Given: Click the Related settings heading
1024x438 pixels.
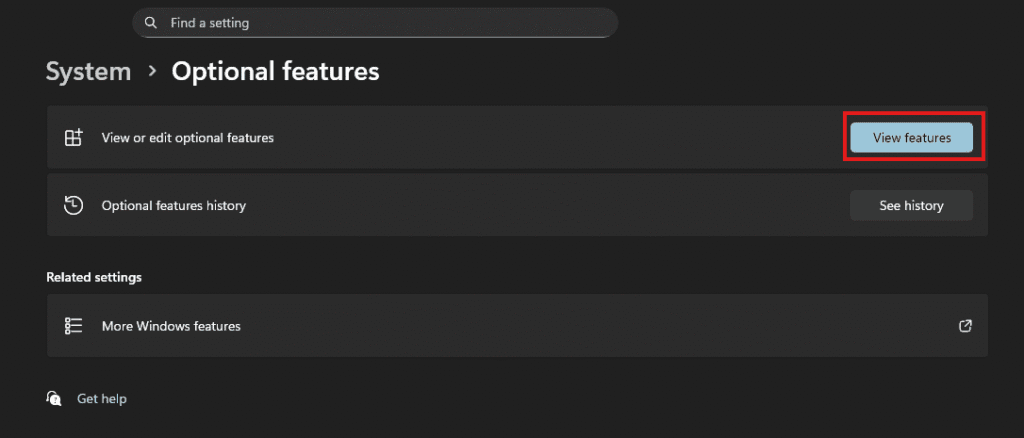Looking at the screenshot, I should tap(94, 276).
